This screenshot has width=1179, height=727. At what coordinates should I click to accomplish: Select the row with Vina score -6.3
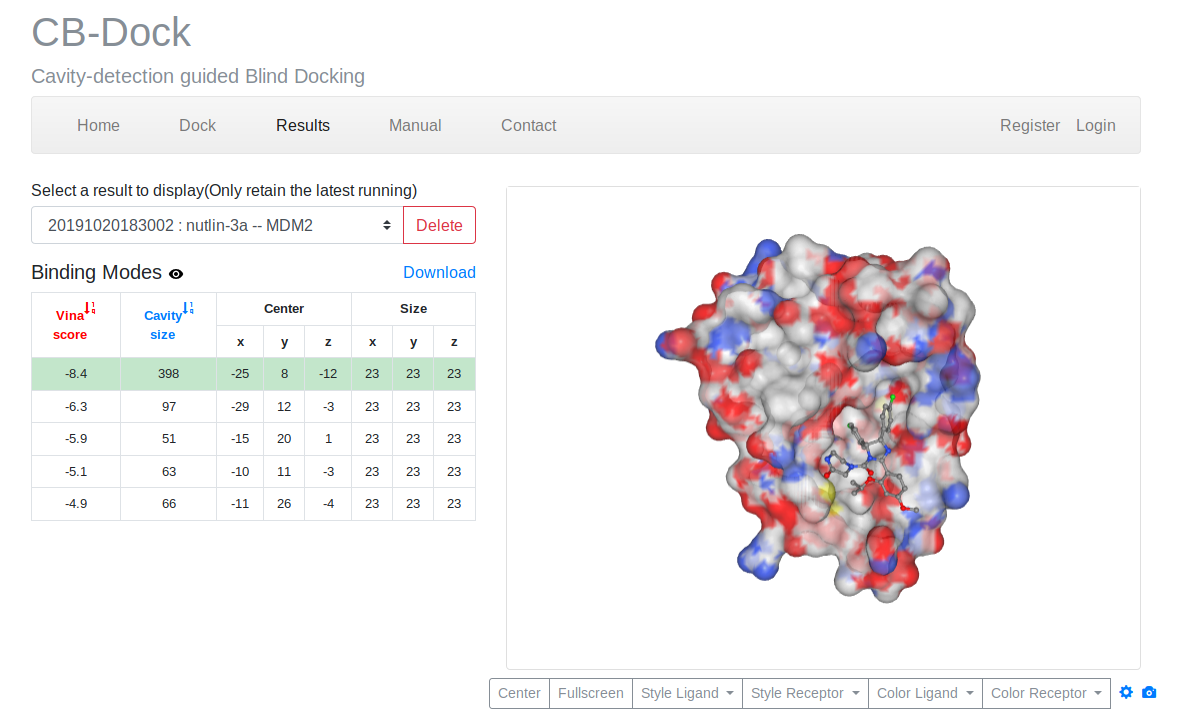click(x=76, y=407)
